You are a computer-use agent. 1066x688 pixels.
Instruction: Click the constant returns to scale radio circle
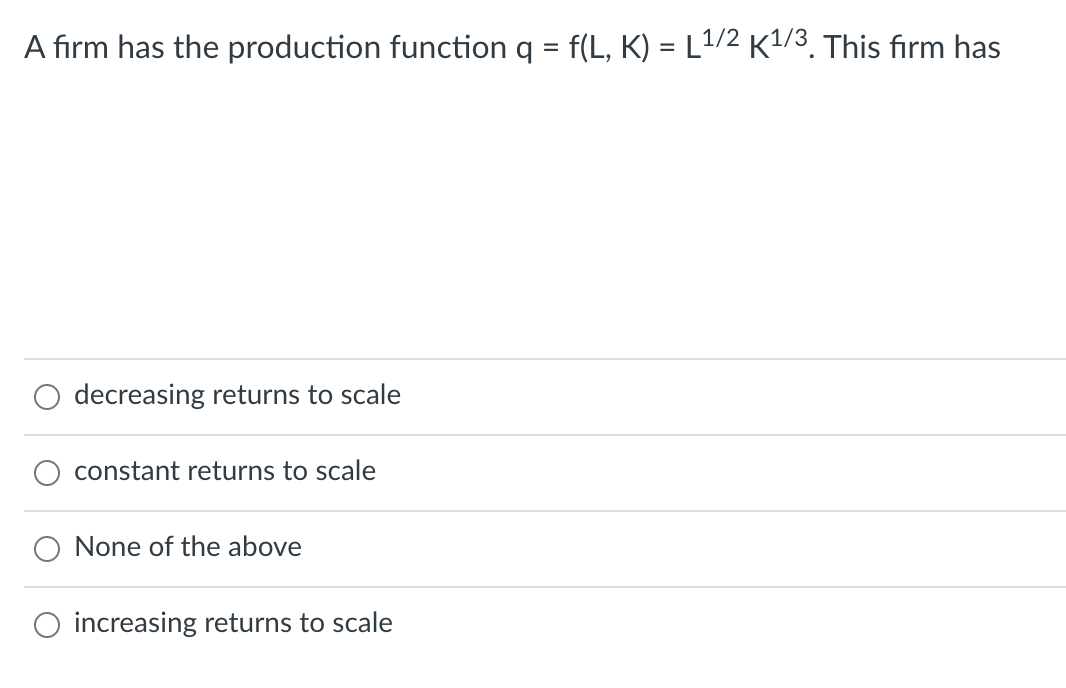47,472
